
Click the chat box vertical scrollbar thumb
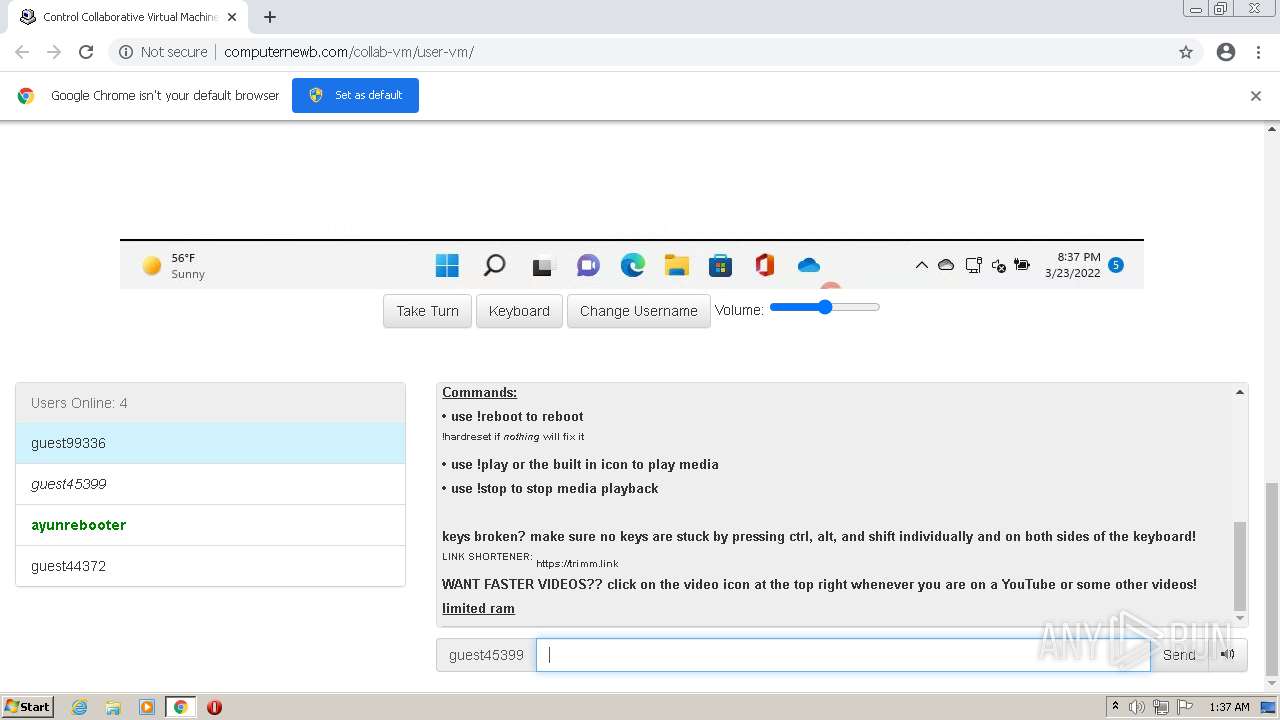(x=1240, y=565)
